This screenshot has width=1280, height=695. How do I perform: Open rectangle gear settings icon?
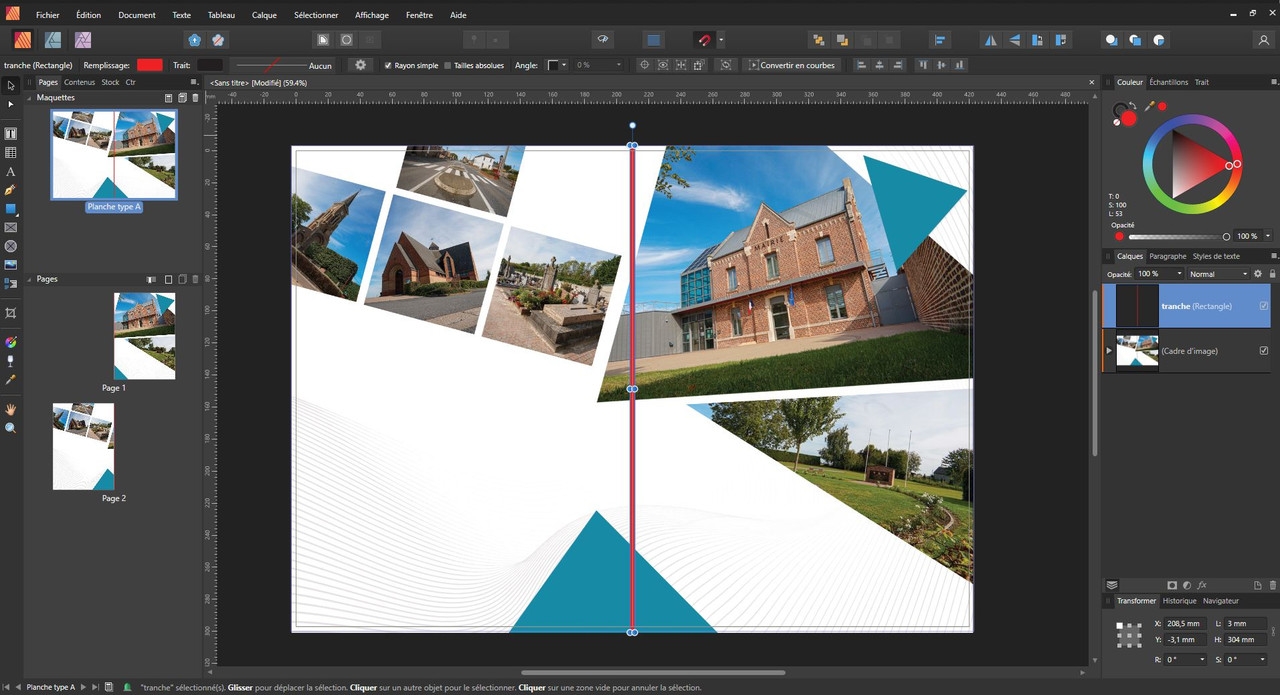coord(361,65)
